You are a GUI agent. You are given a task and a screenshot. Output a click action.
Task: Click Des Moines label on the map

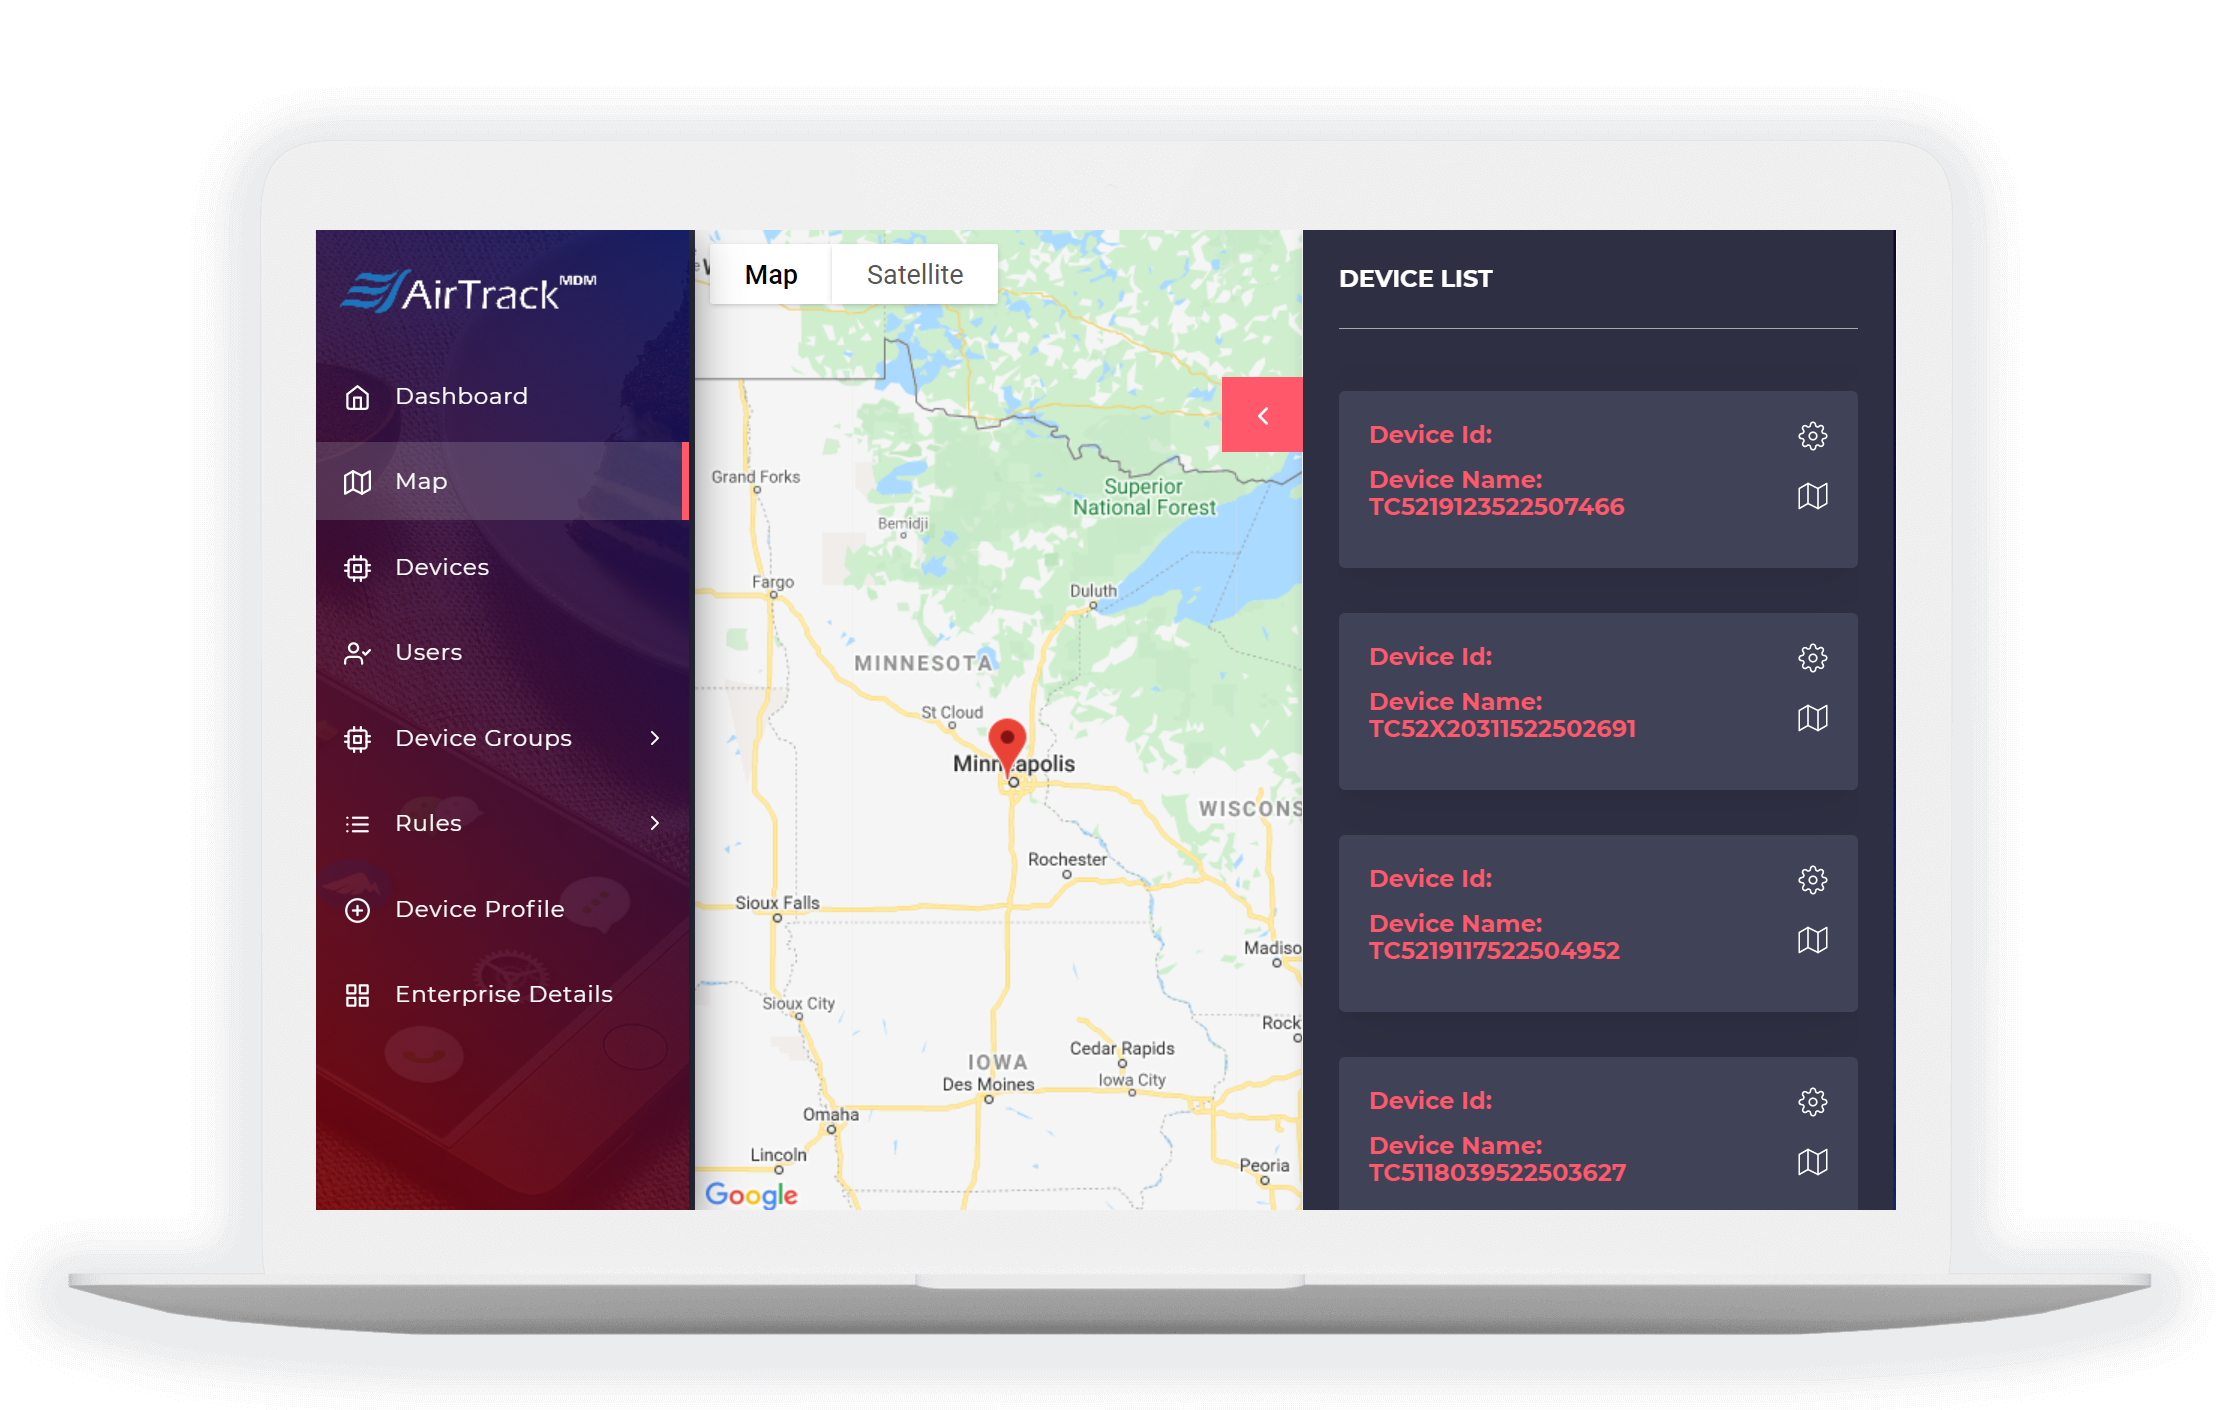pyautogui.click(x=988, y=1084)
